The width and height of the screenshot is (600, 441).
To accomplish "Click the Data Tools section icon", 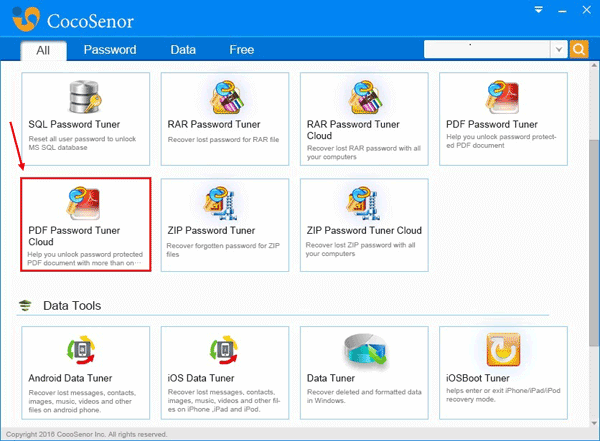I will (x=25, y=305).
